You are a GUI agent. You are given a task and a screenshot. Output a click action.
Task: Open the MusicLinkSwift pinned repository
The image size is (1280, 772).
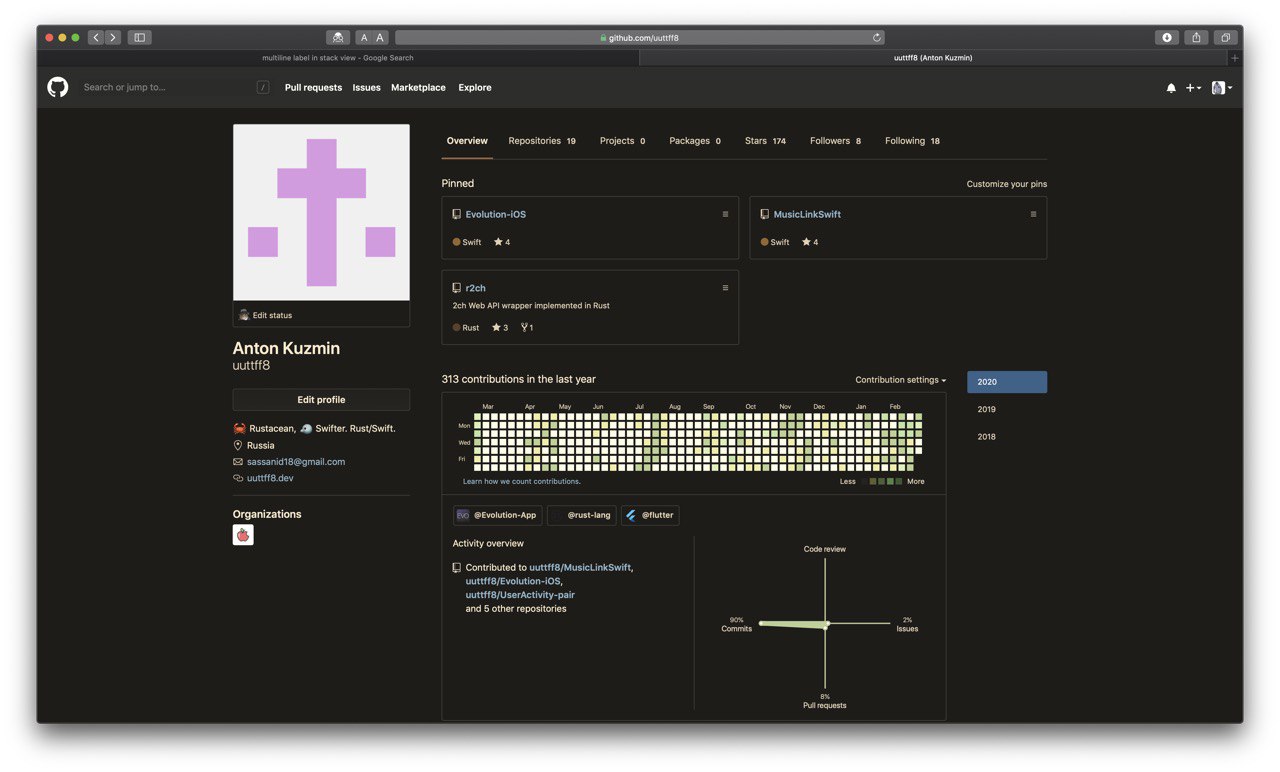click(807, 214)
